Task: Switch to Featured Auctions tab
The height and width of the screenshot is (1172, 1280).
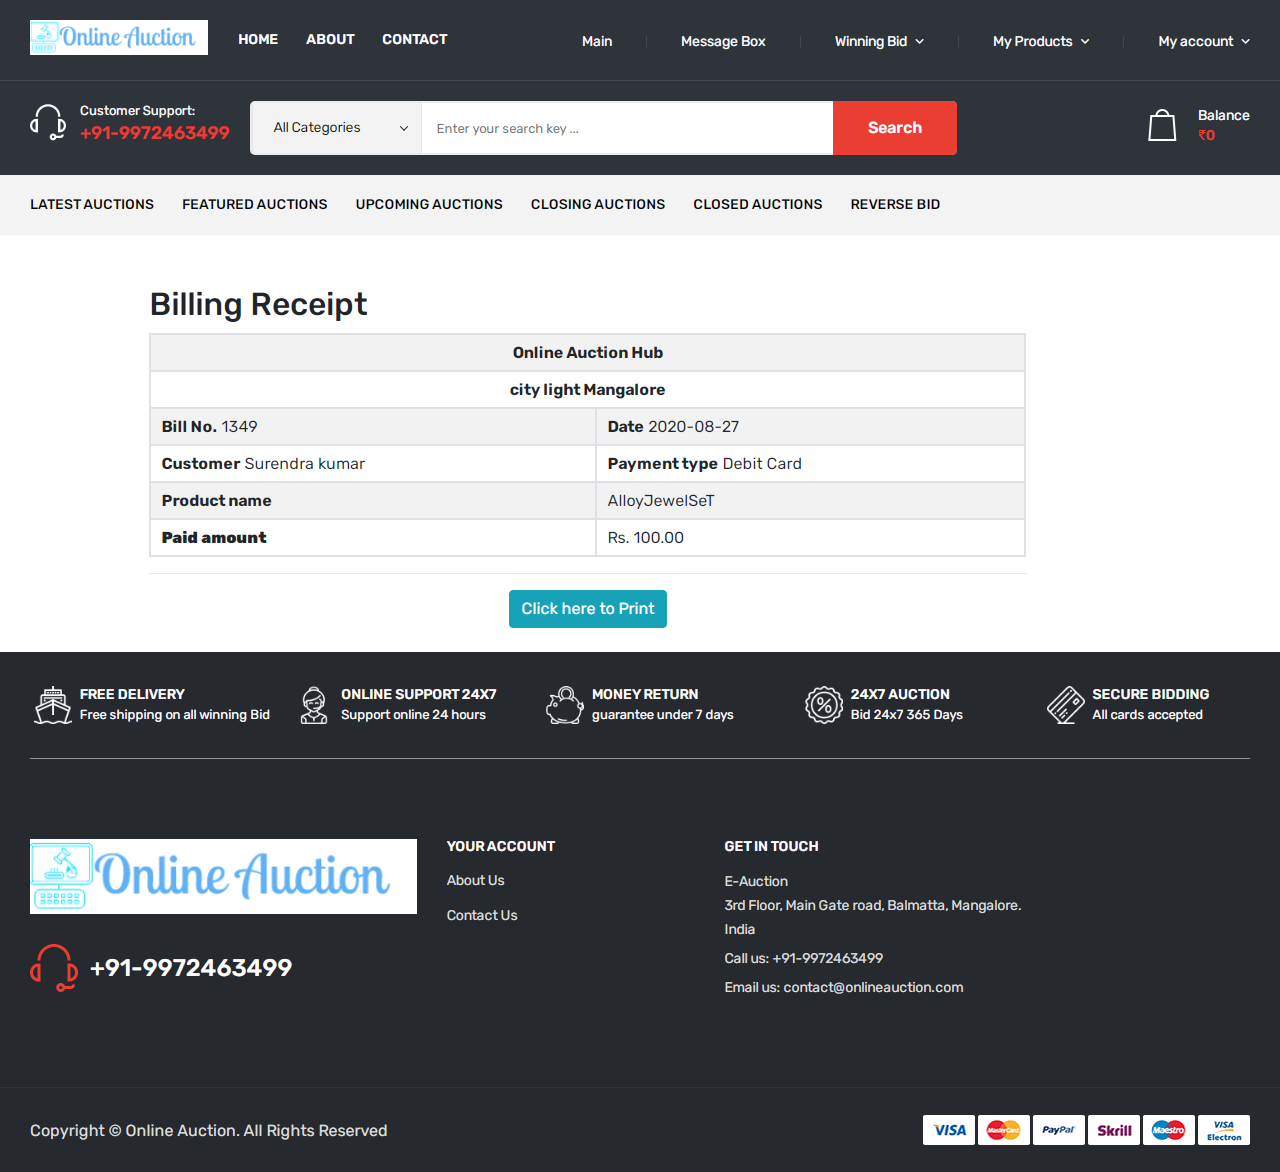Action: pos(255,204)
